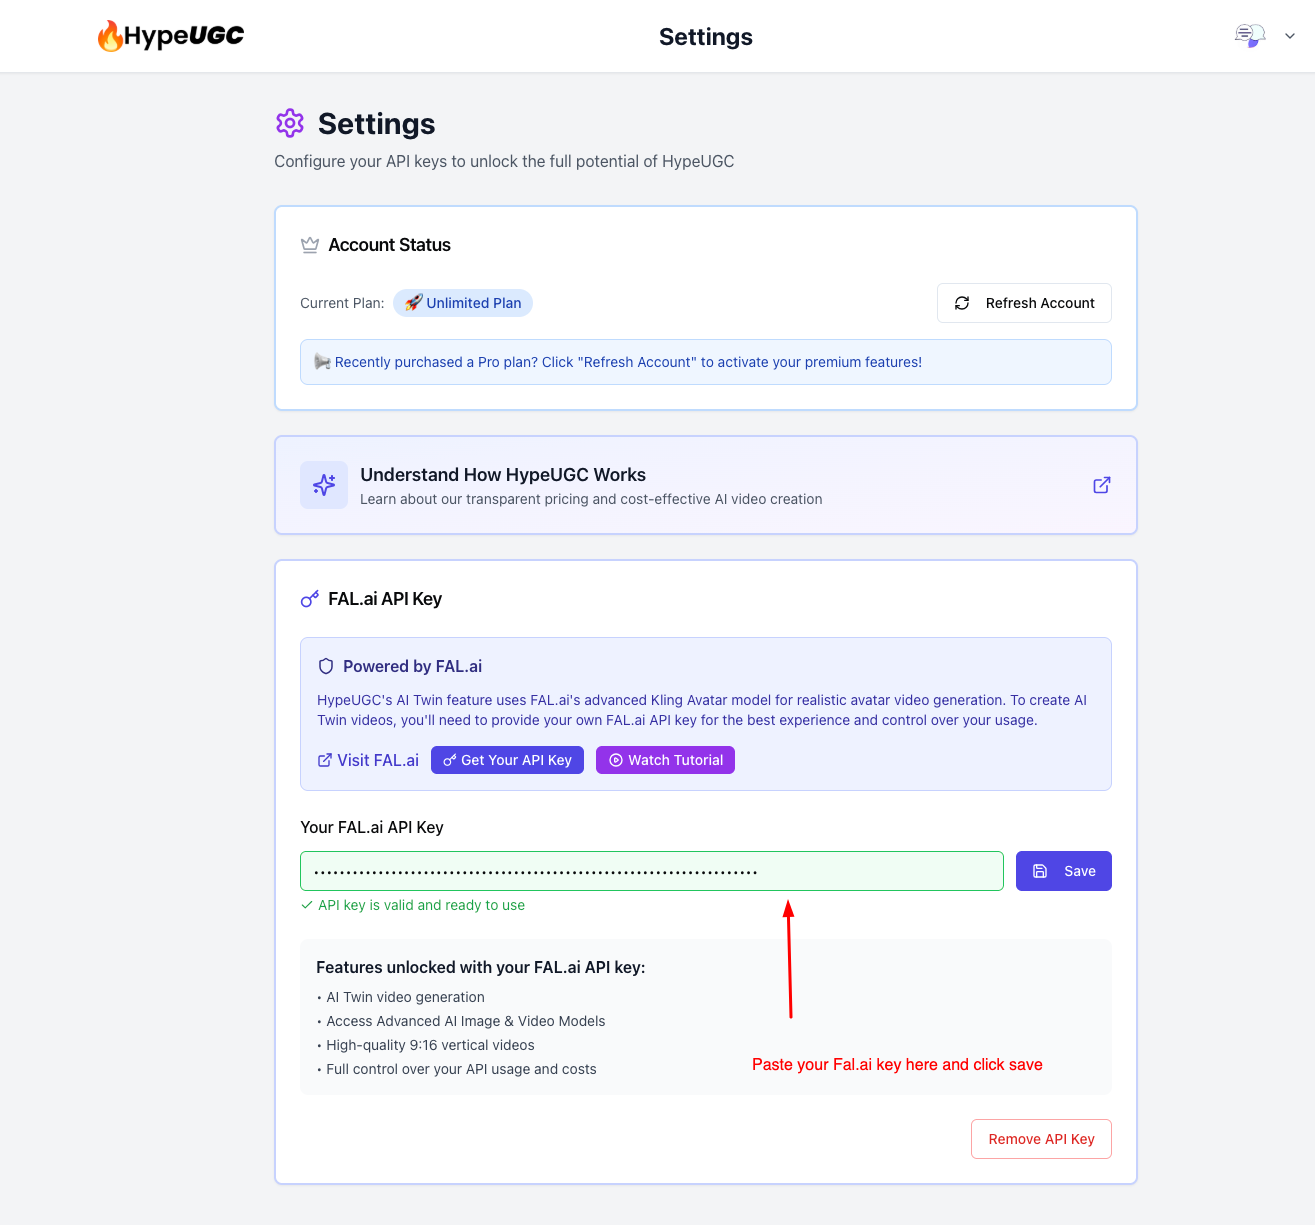The image size is (1315, 1225).
Task: Open Understand How HypeUGC Works card
Action: pyautogui.click(x=706, y=485)
